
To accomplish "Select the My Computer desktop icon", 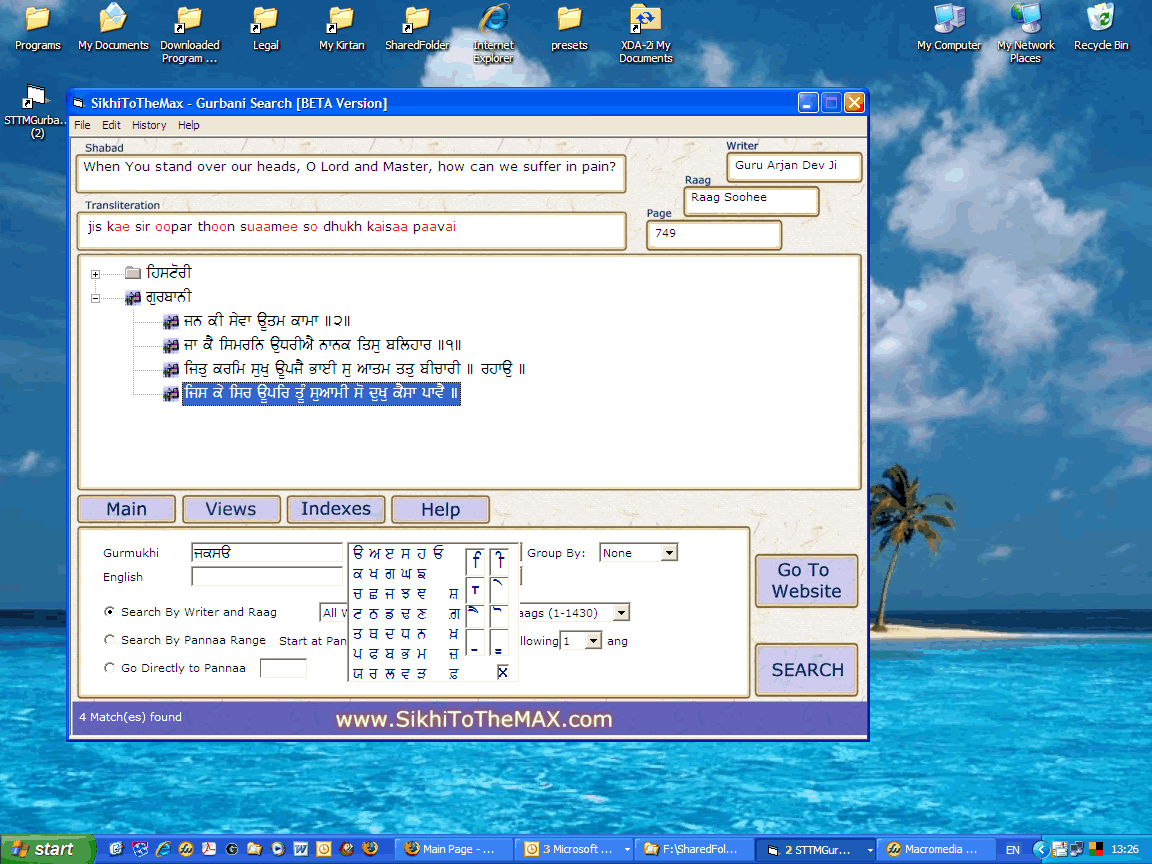I will tap(949, 27).
